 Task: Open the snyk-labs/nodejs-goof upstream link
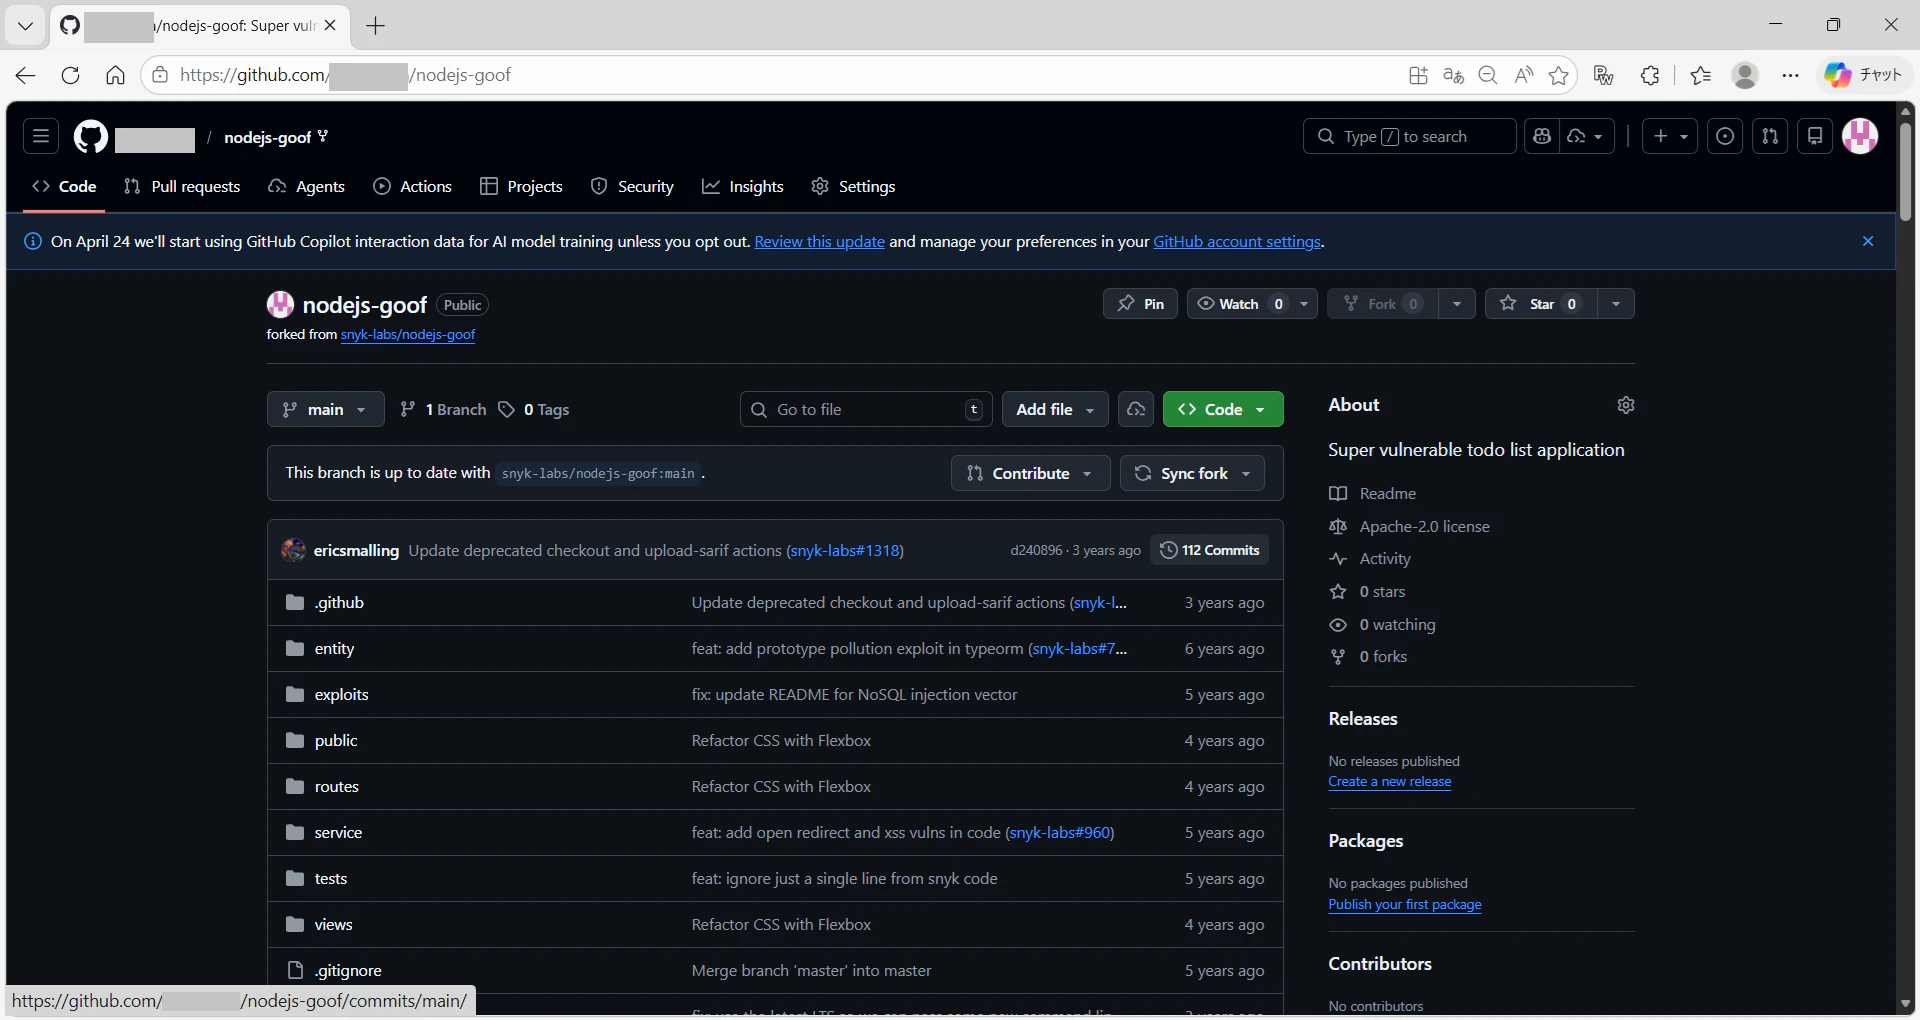(x=408, y=334)
